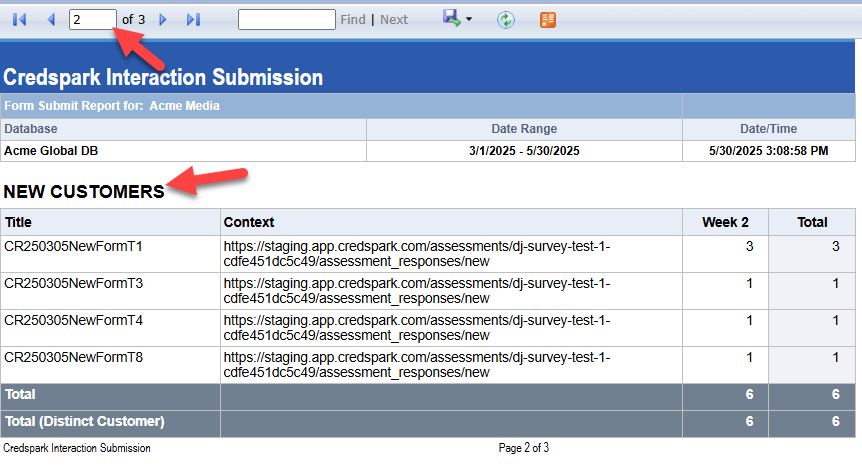The image size is (862, 468).
Task: Go to the first report page
Action: (19, 19)
